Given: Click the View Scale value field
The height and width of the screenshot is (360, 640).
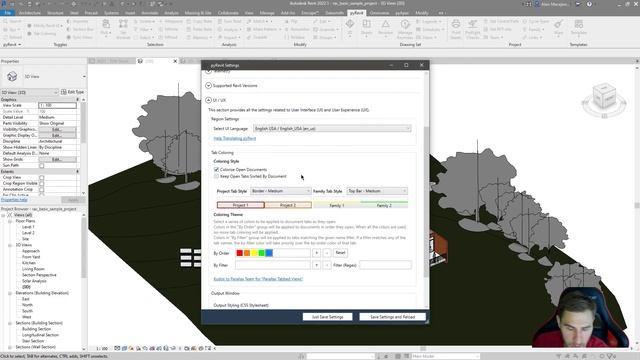Looking at the screenshot, I should pos(57,105).
